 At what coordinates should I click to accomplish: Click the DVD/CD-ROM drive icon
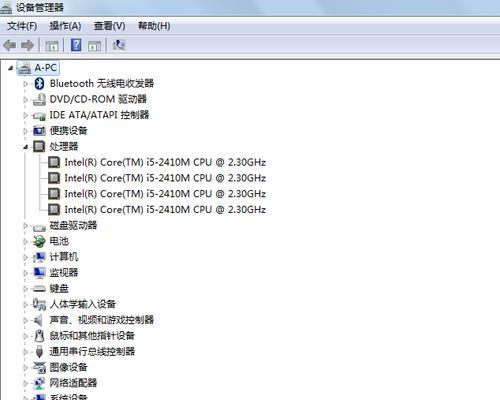point(39,99)
